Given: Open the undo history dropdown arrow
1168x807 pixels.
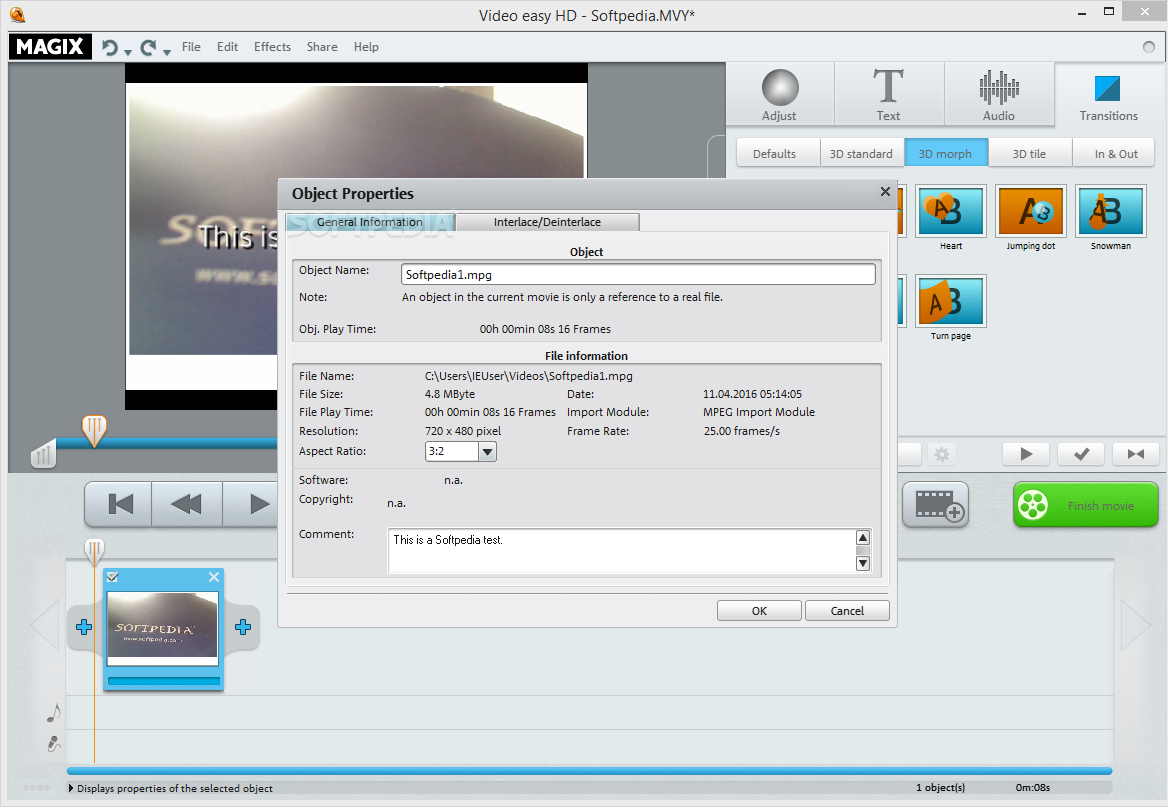Looking at the screenshot, I should point(128,52).
